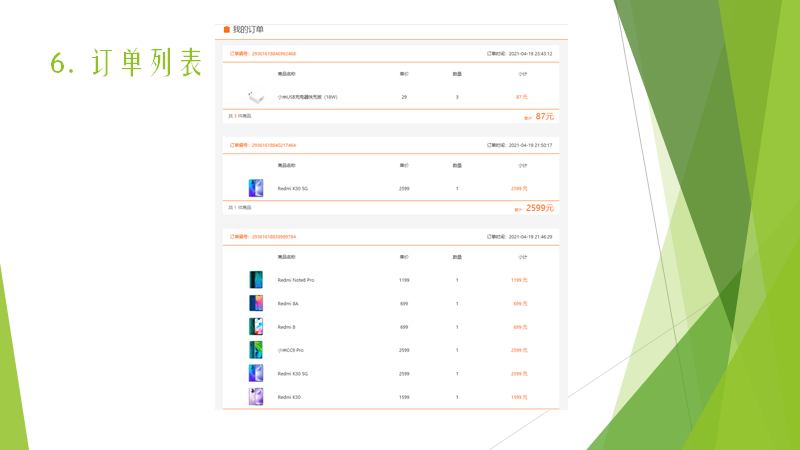The width and height of the screenshot is (800, 450).
Task: Click the 2599 元 subtotal for 小米CC9 Pro
Action: (x=519, y=351)
